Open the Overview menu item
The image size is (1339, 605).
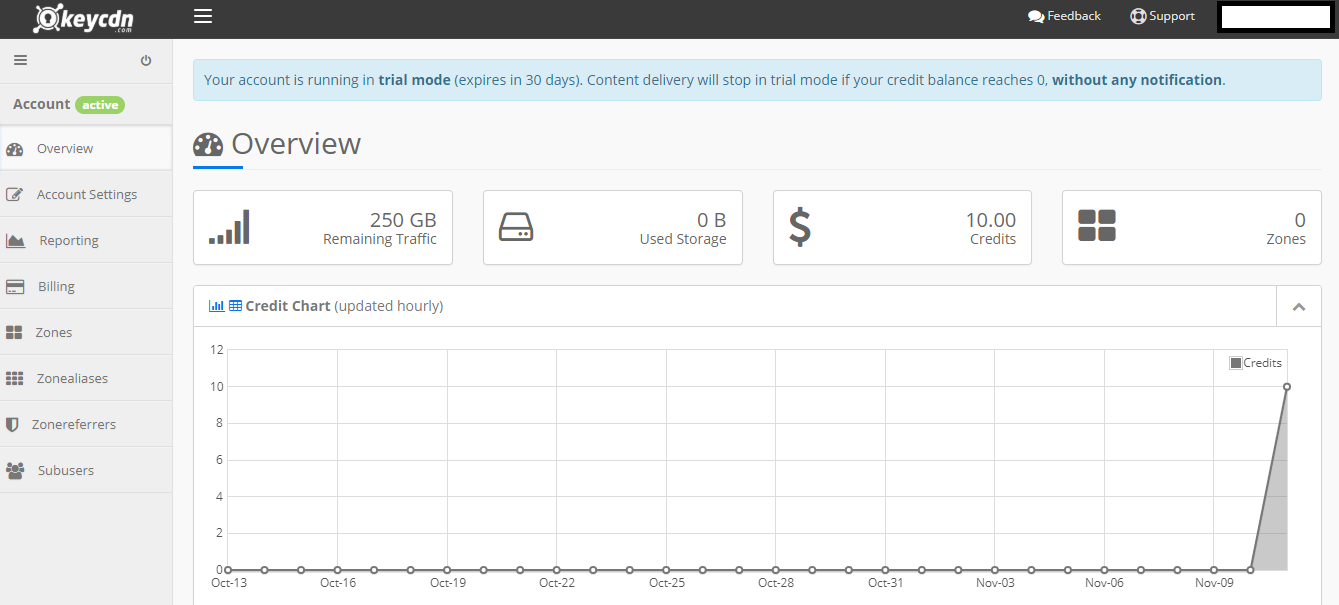tap(86, 148)
